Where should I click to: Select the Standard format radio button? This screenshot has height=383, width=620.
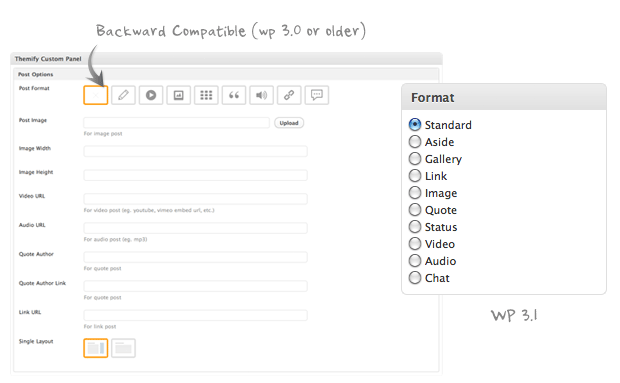pyautogui.click(x=415, y=125)
